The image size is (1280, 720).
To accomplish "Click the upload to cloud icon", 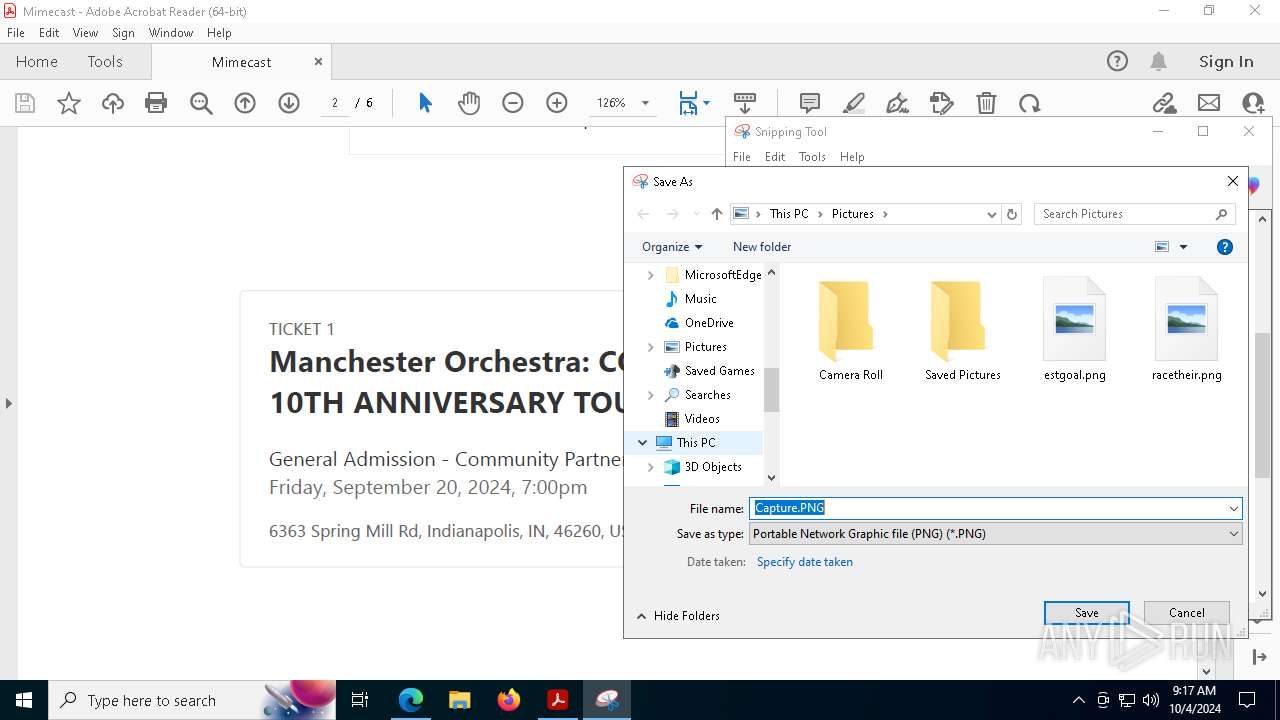I will click(113, 103).
